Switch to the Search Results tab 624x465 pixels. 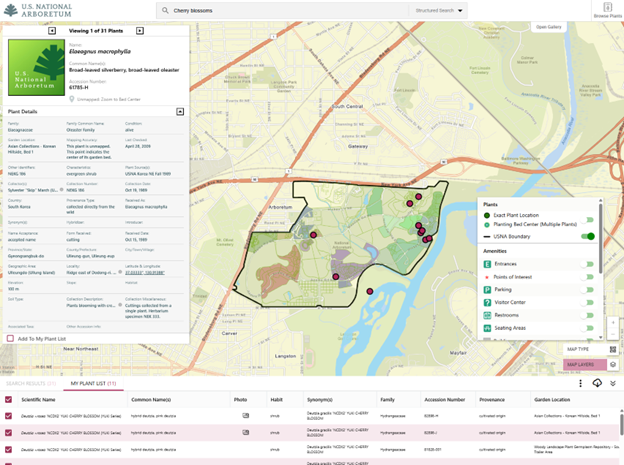pyautogui.click(x=31, y=383)
